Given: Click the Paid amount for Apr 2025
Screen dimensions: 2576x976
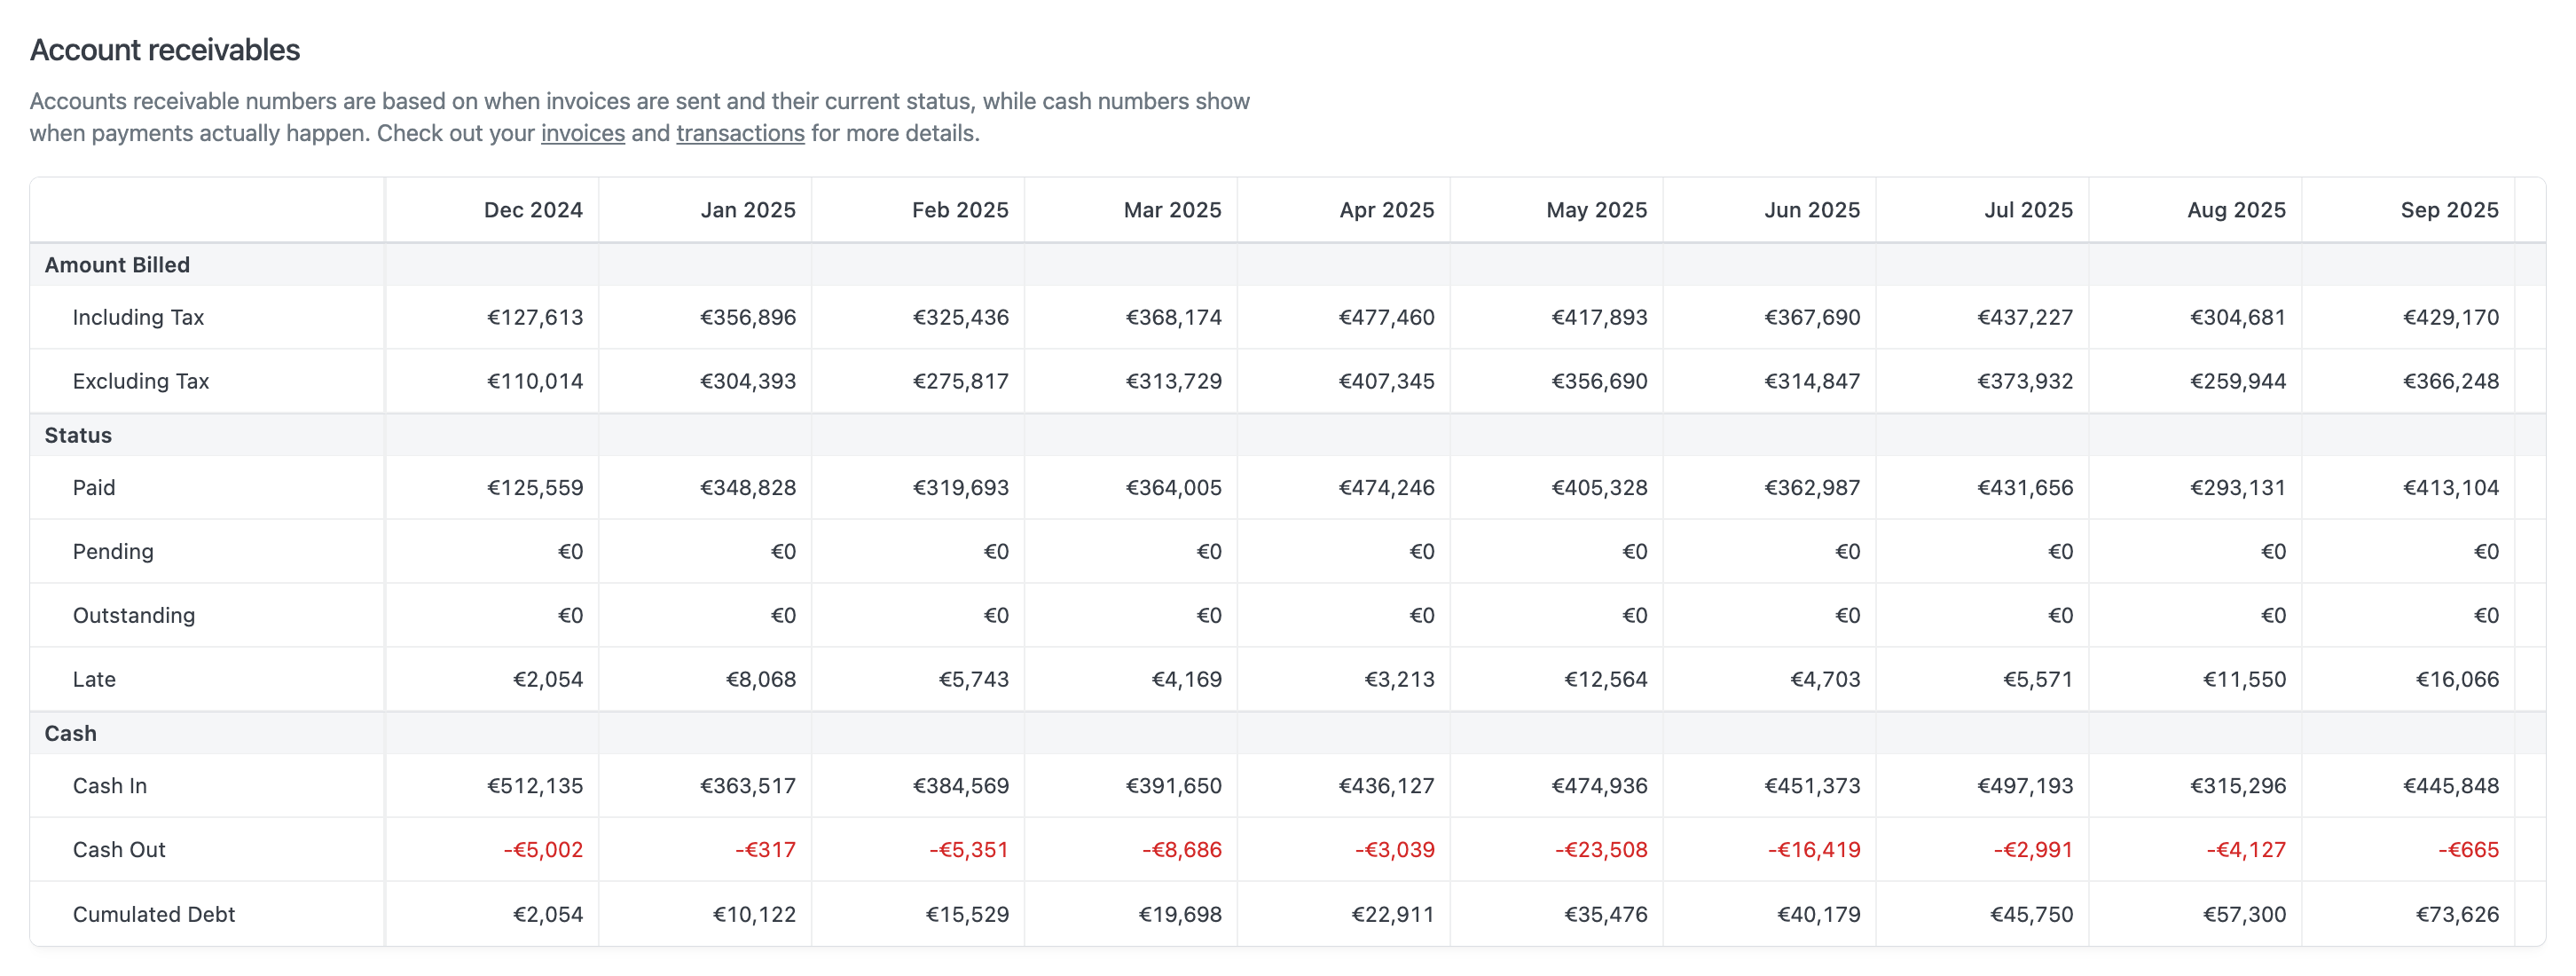Looking at the screenshot, I should pyautogui.click(x=1386, y=488).
